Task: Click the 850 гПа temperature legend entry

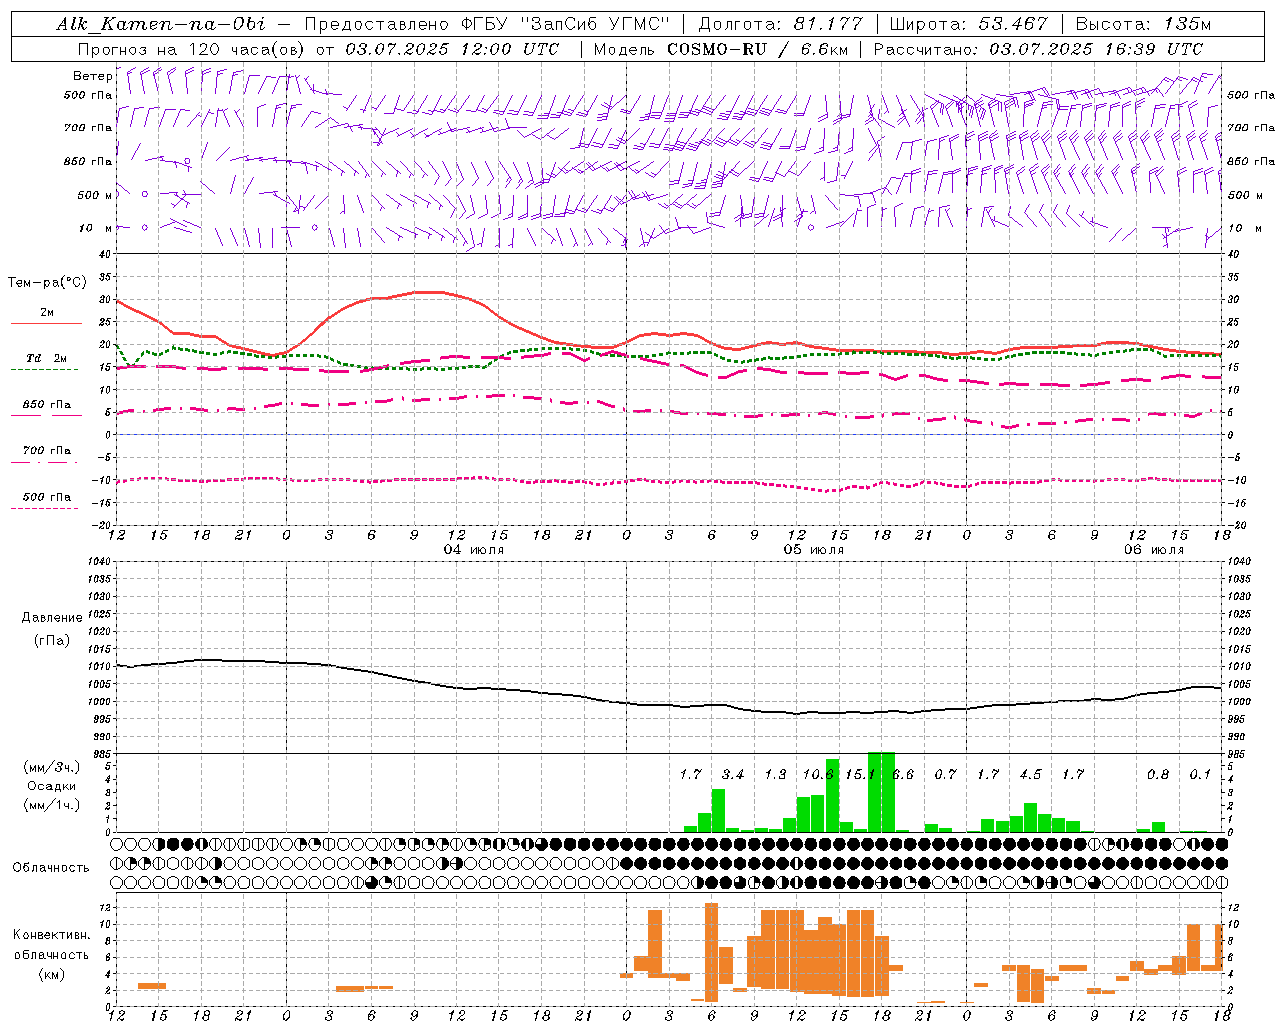Action: (x=47, y=405)
